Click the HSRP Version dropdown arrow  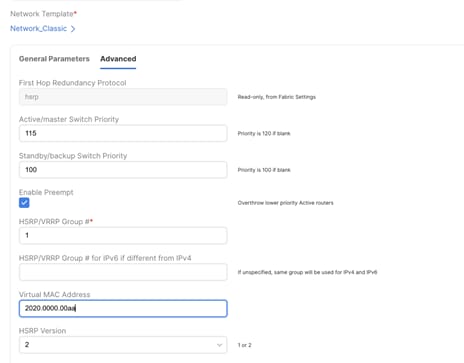[219, 345]
